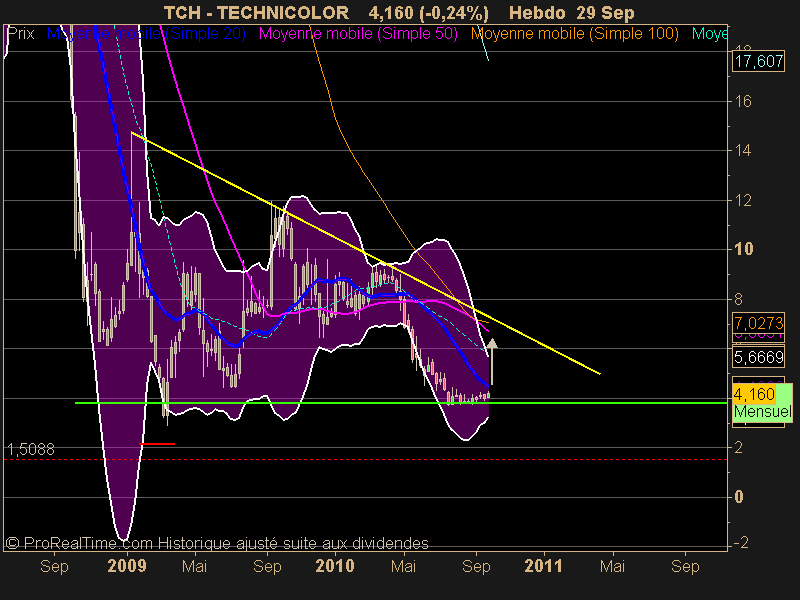Viewport: 800px width, 600px height.
Task: Click the 17,607 price tag
Action: click(758, 61)
